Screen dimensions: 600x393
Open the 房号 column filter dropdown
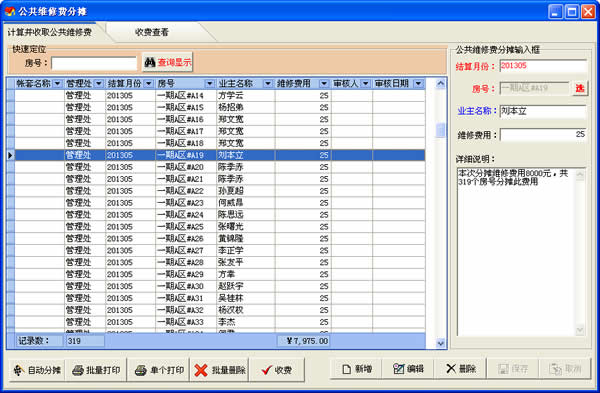[209, 83]
